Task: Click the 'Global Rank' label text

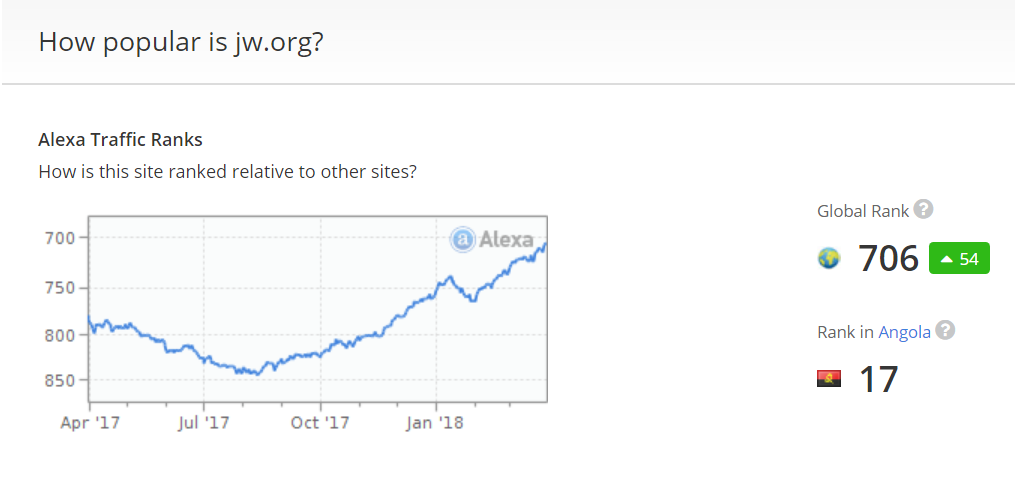Action: click(863, 211)
